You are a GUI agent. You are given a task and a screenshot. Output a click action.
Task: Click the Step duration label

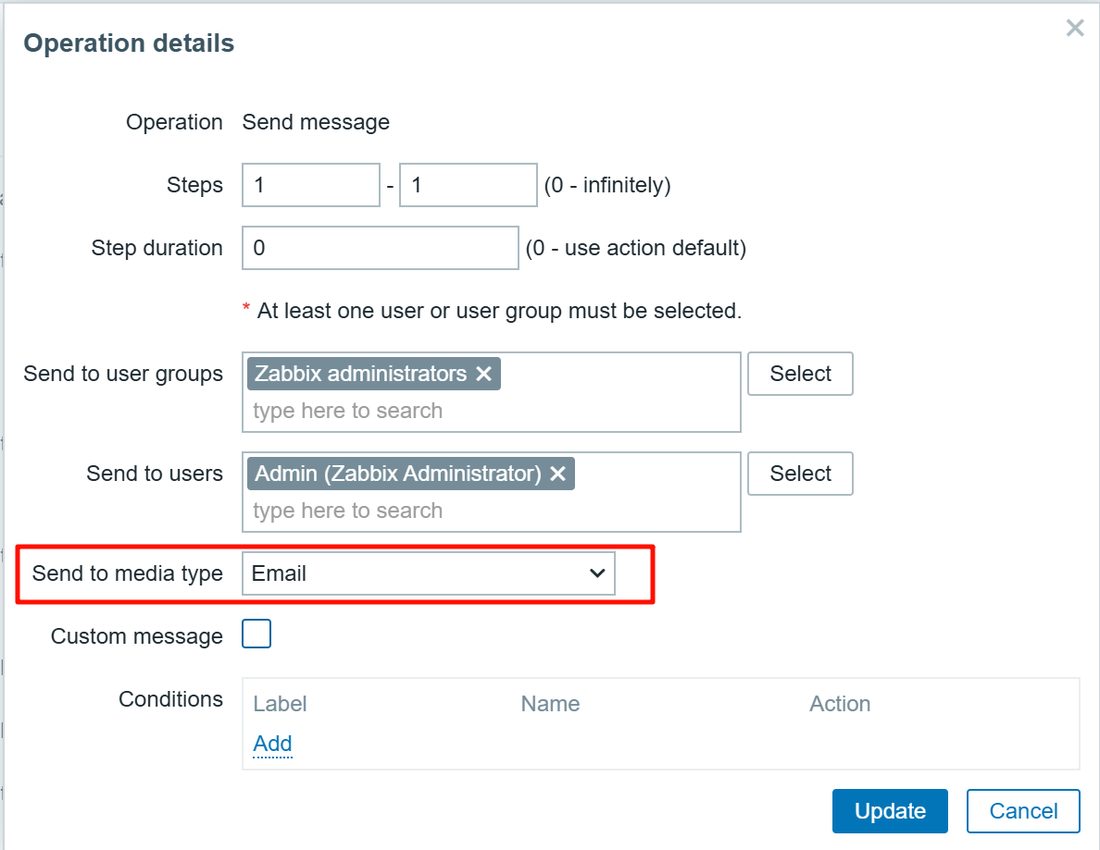click(x=157, y=248)
